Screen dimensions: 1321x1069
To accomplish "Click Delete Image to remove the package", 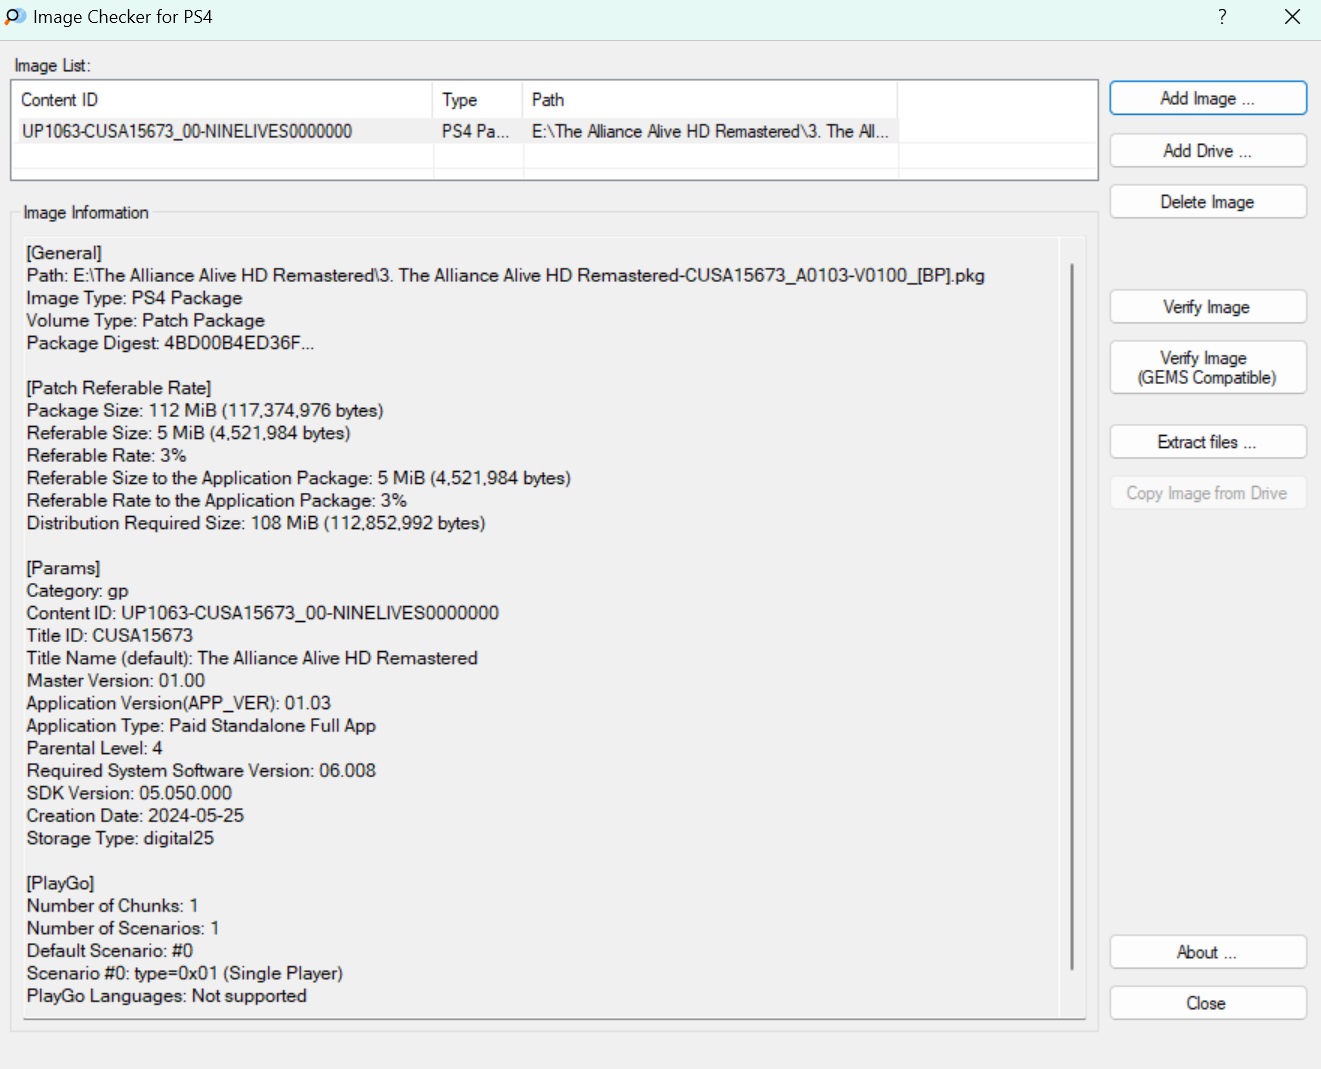I will pyautogui.click(x=1207, y=202).
